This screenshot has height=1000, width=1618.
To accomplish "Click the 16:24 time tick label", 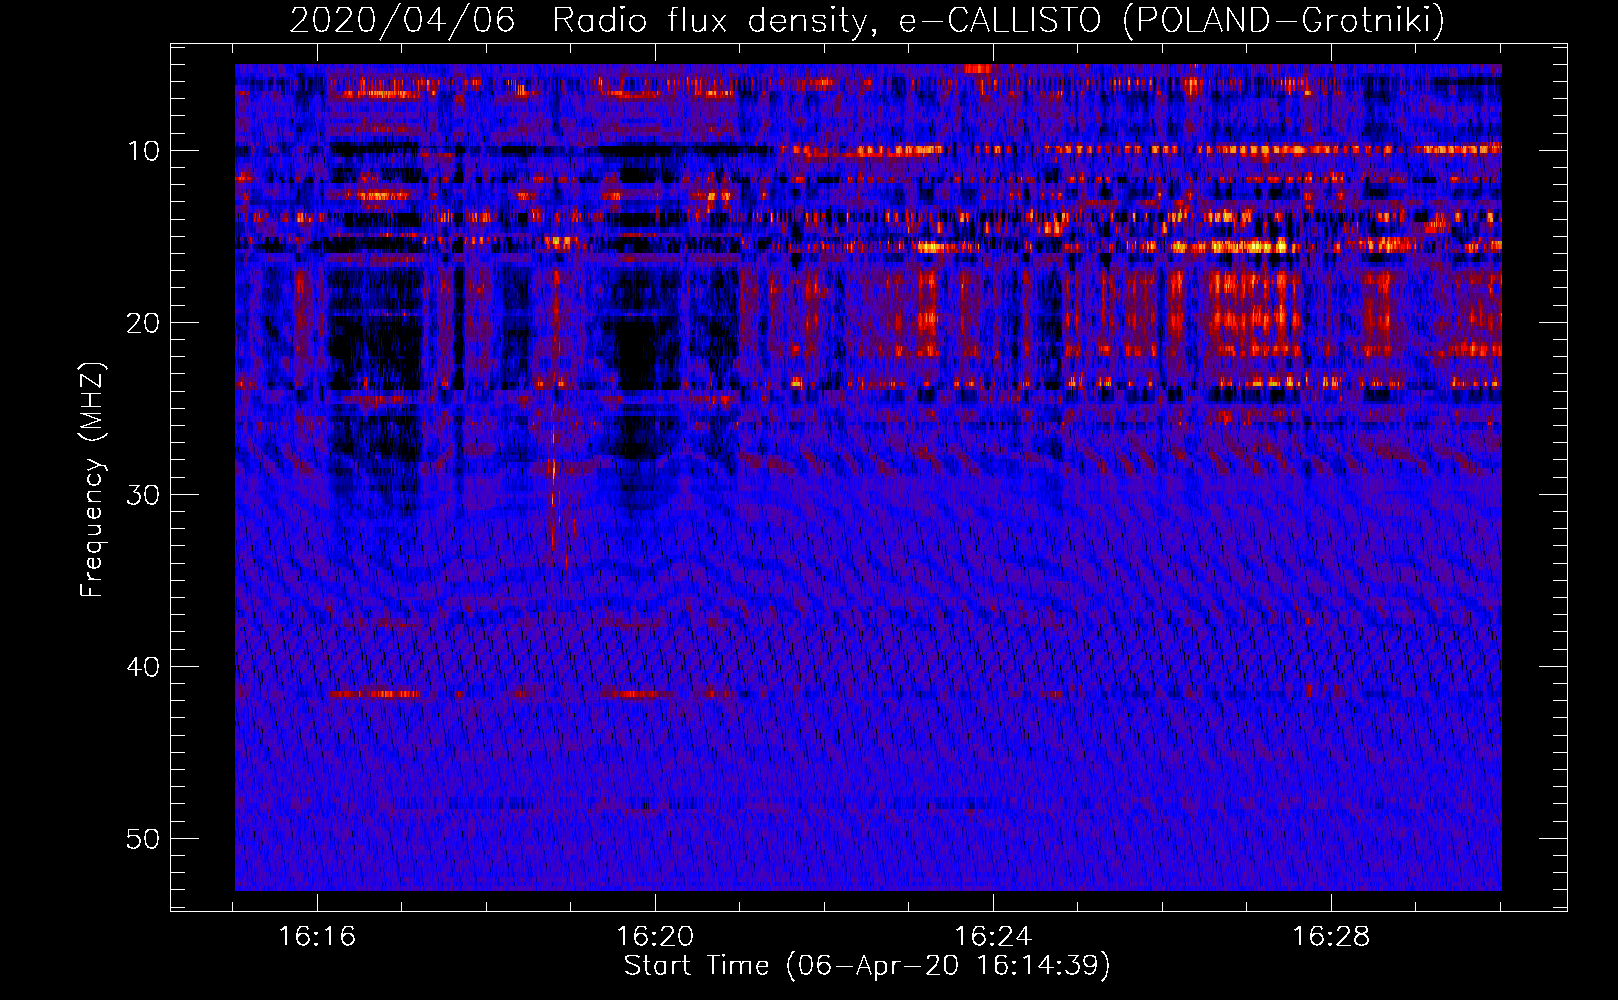I will [993, 937].
